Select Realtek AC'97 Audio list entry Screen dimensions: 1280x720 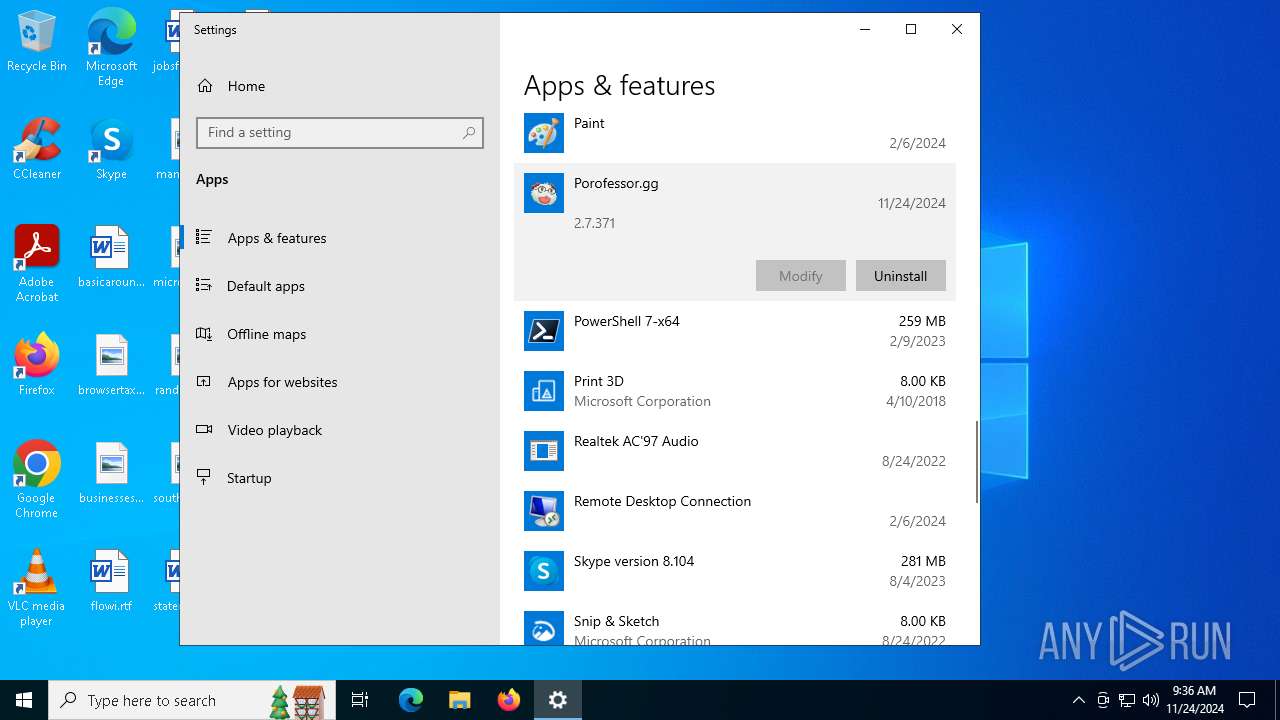(x=735, y=451)
